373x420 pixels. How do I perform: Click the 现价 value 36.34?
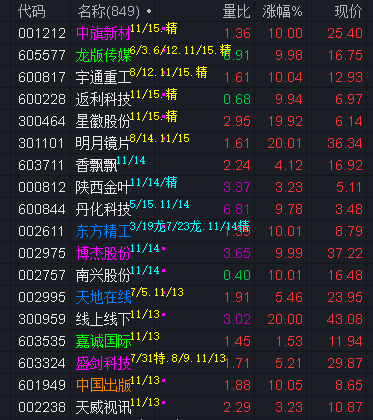pyautogui.click(x=345, y=143)
